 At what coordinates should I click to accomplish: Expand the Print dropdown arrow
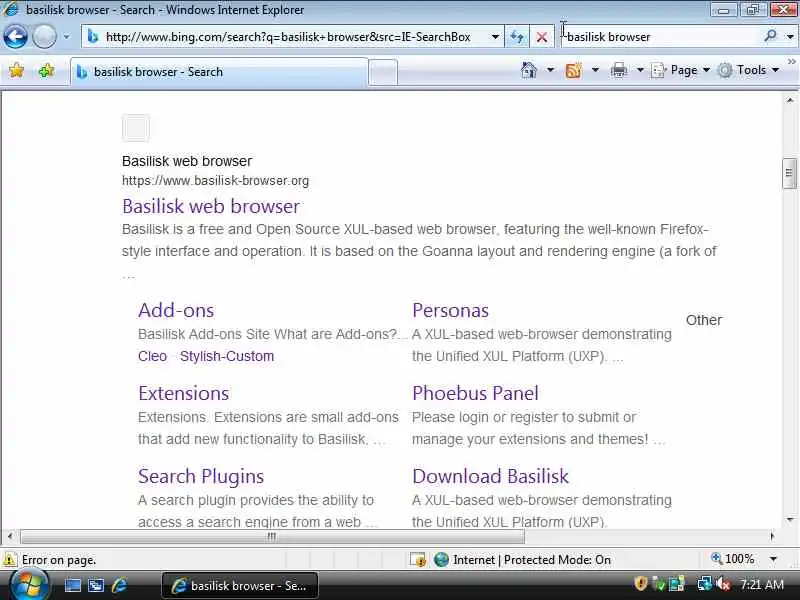click(x=640, y=70)
